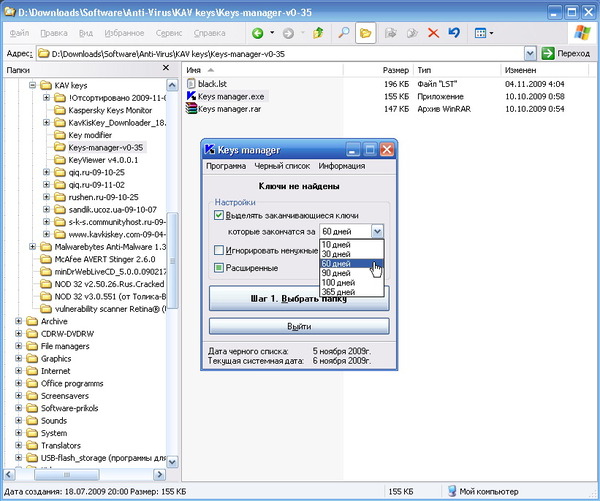Sort files by the Имя column header
Screen dimensions: 600x501
(x=262, y=70)
